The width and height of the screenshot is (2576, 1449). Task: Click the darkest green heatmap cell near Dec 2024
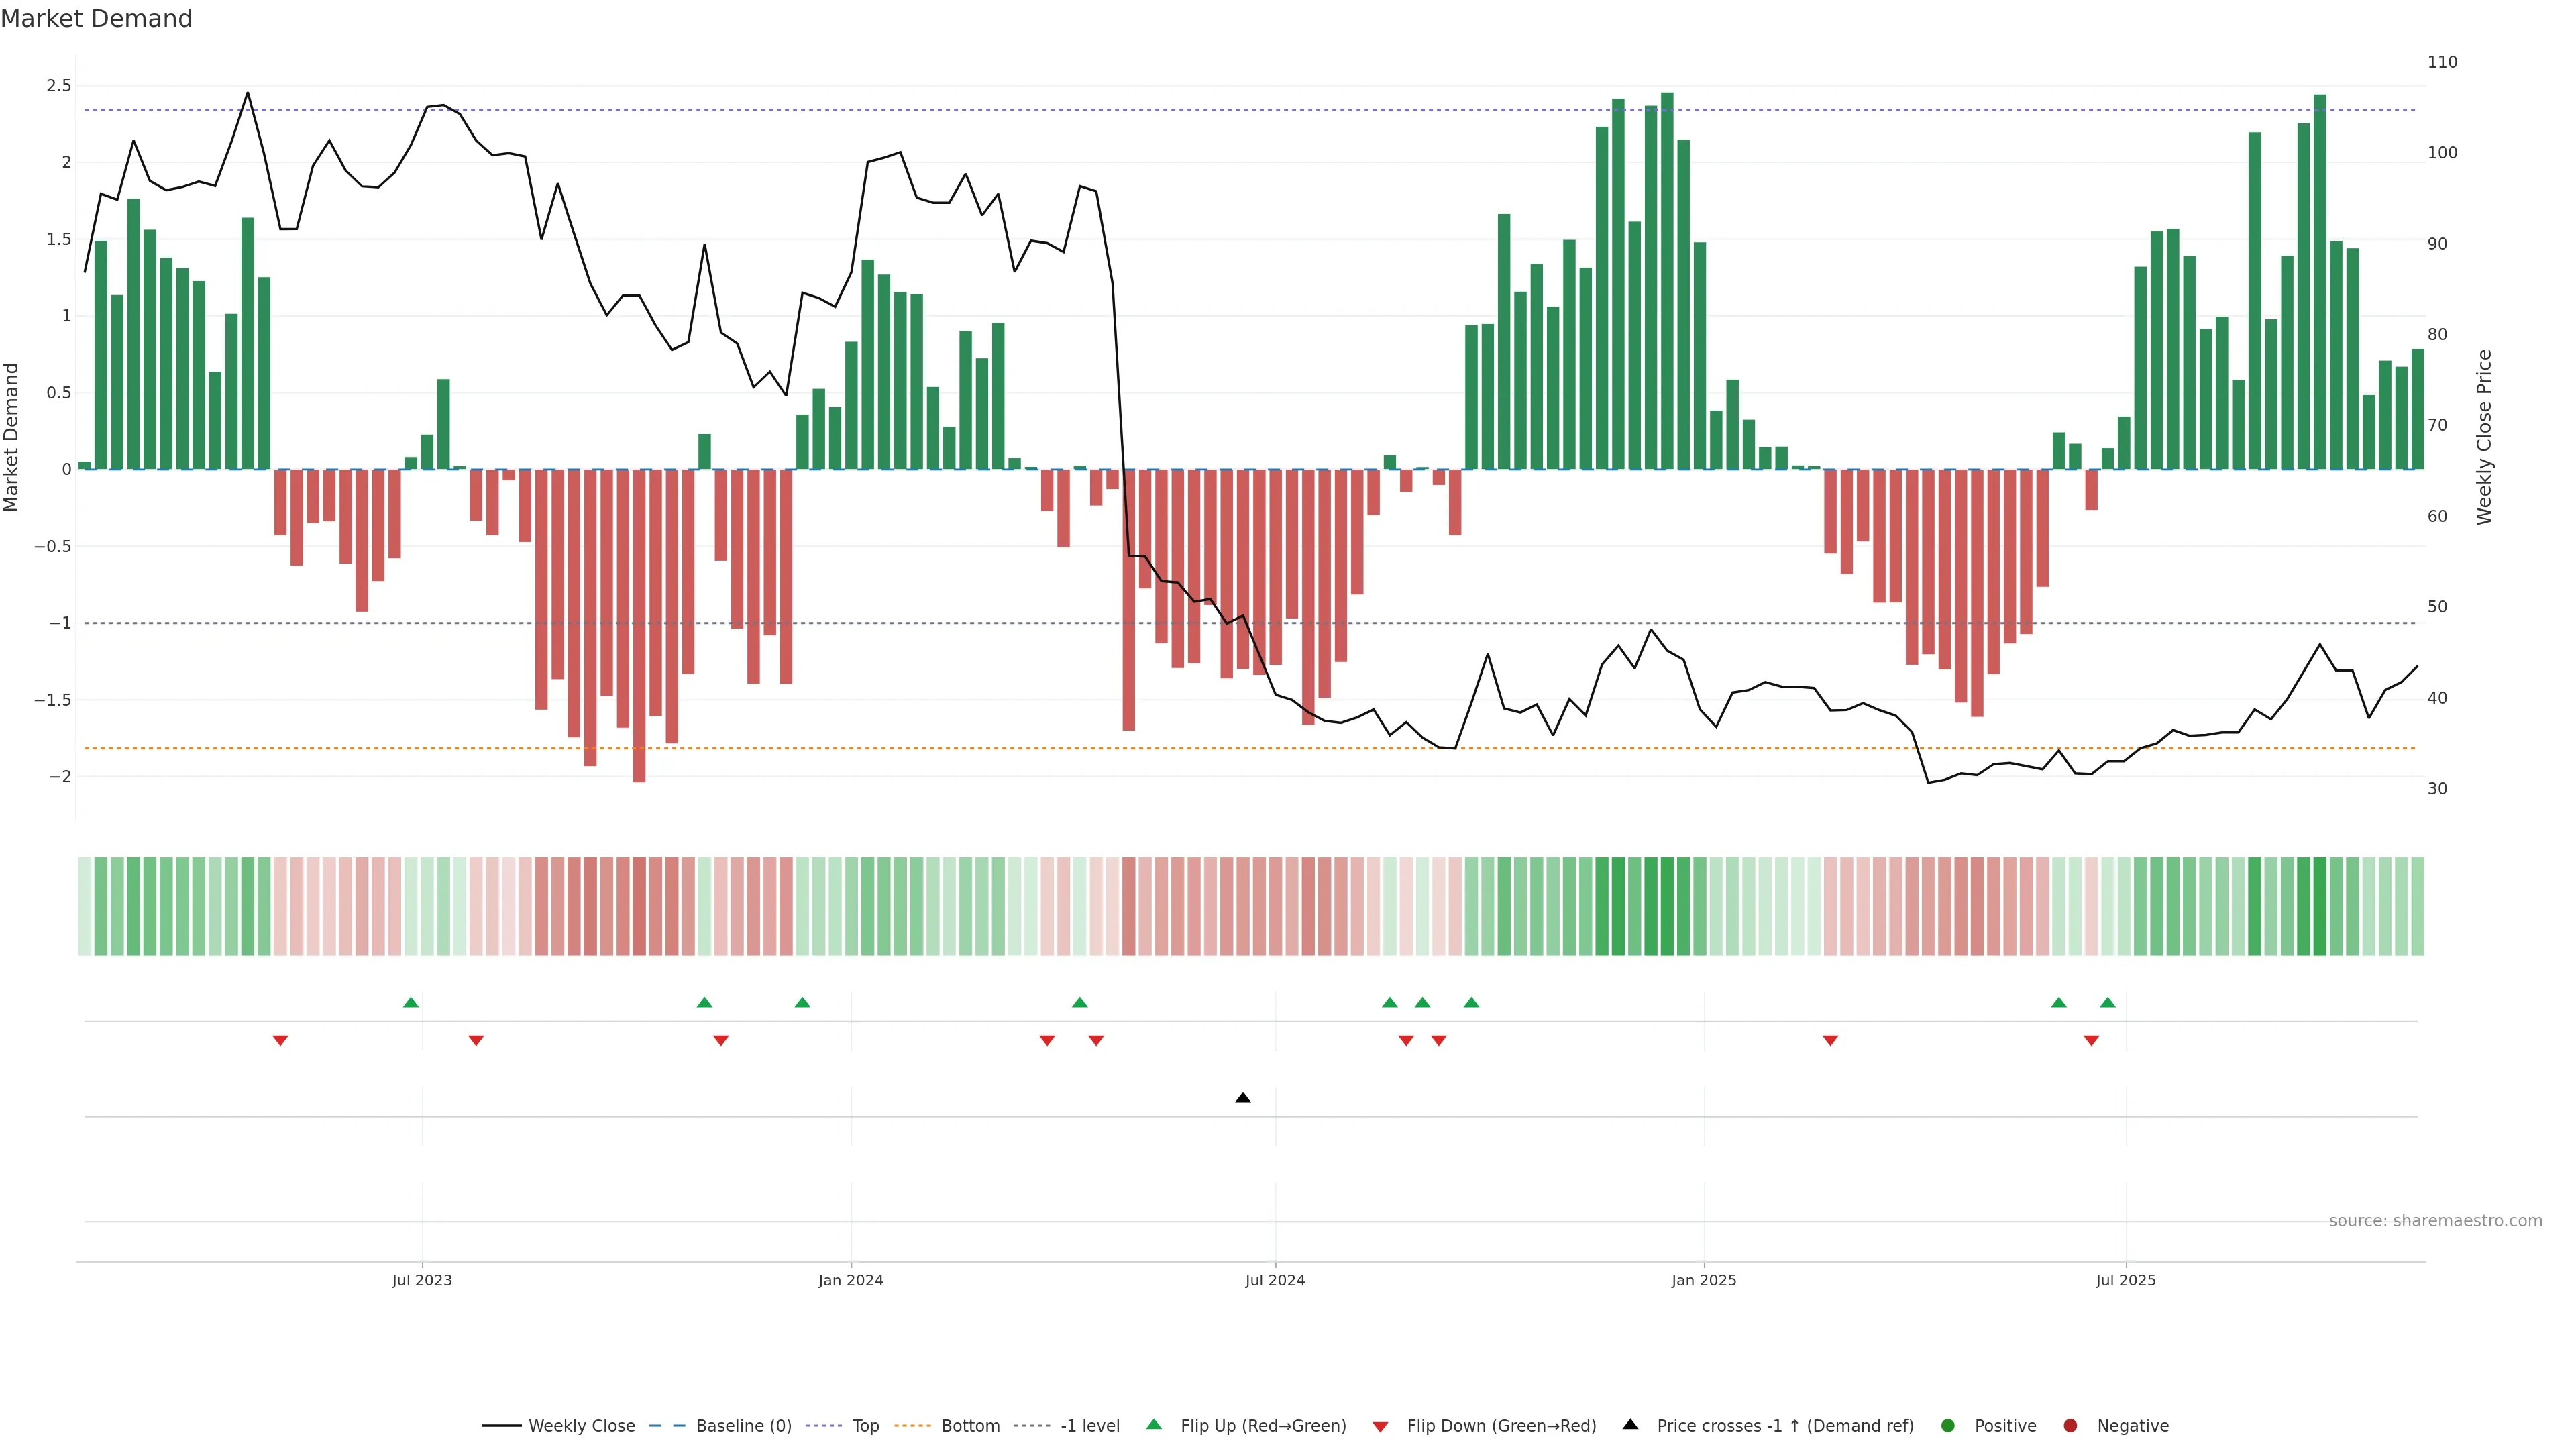tap(1667, 906)
